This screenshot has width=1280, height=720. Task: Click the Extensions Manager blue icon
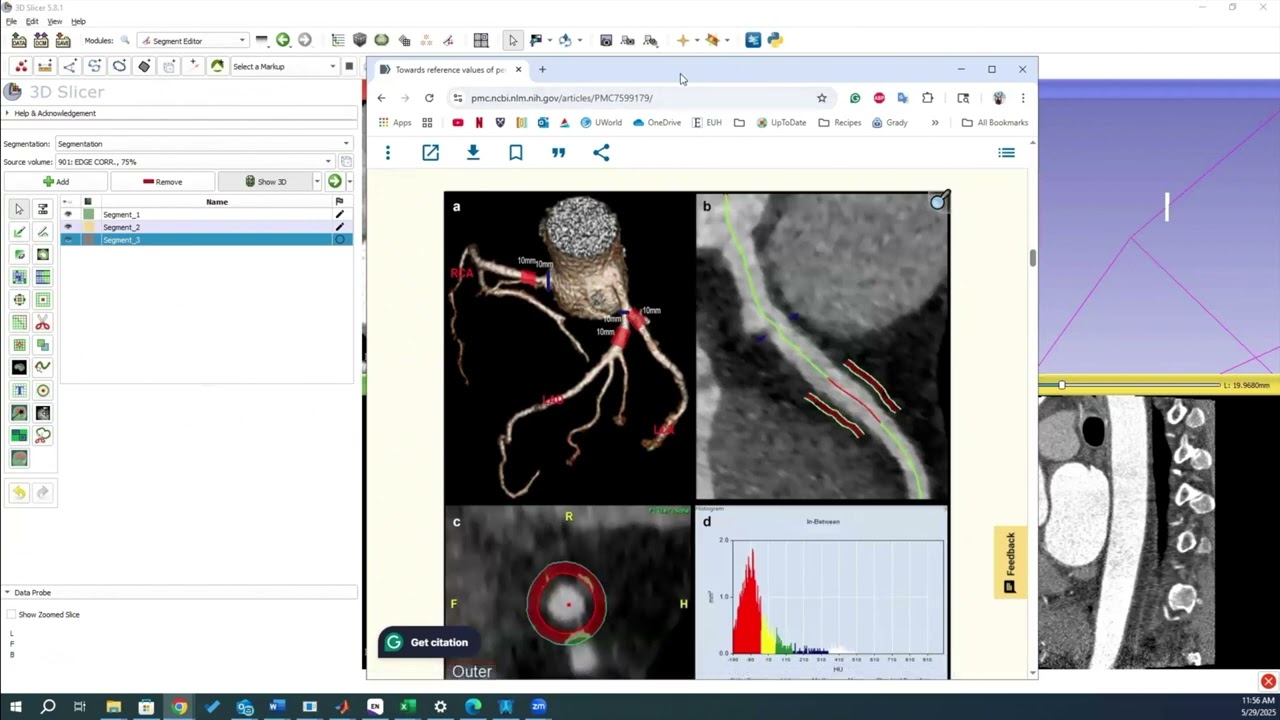pyautogui.click(x=753, y=40)
